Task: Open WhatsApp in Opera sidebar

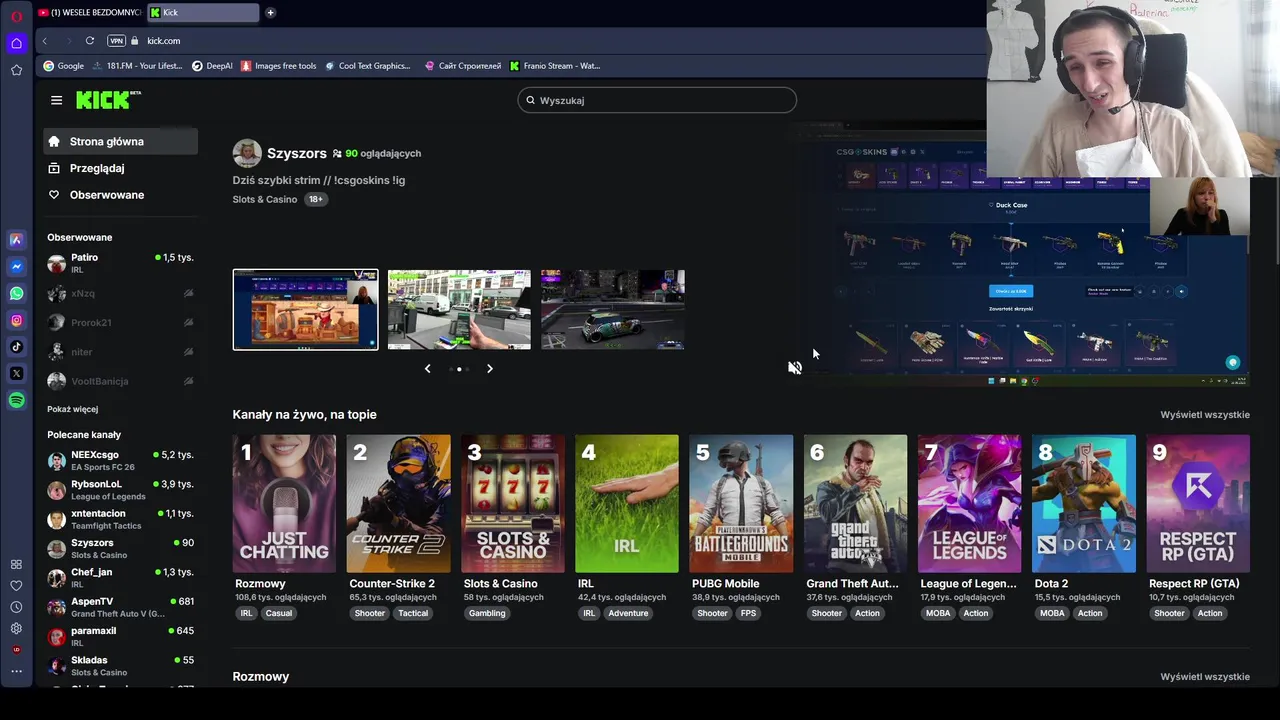Action: pos(16,293)
